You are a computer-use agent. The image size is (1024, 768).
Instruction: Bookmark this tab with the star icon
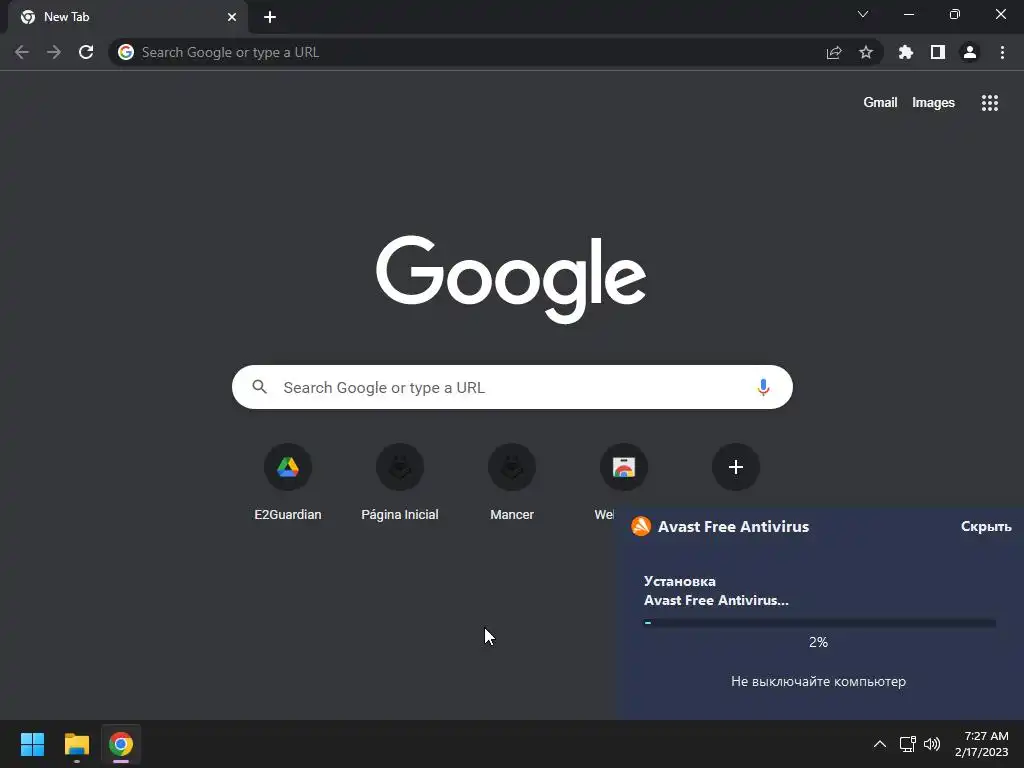click(x=866, y=52)
